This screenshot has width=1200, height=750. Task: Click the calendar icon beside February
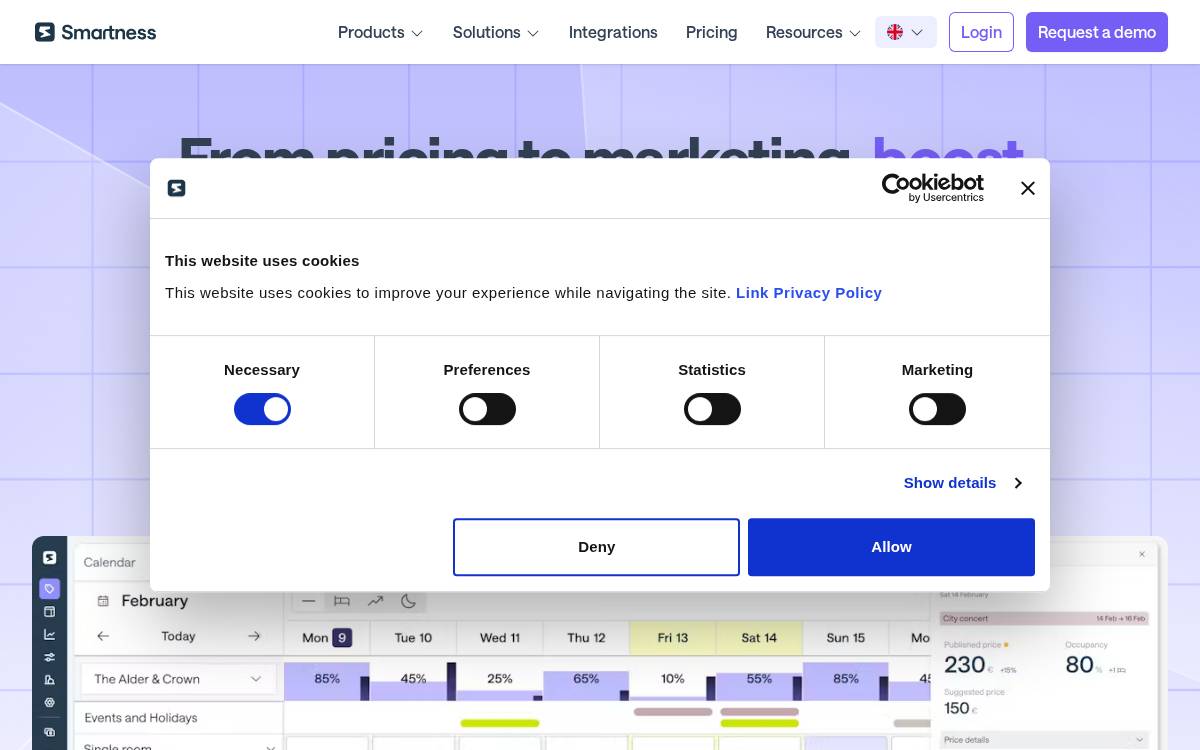103,601
